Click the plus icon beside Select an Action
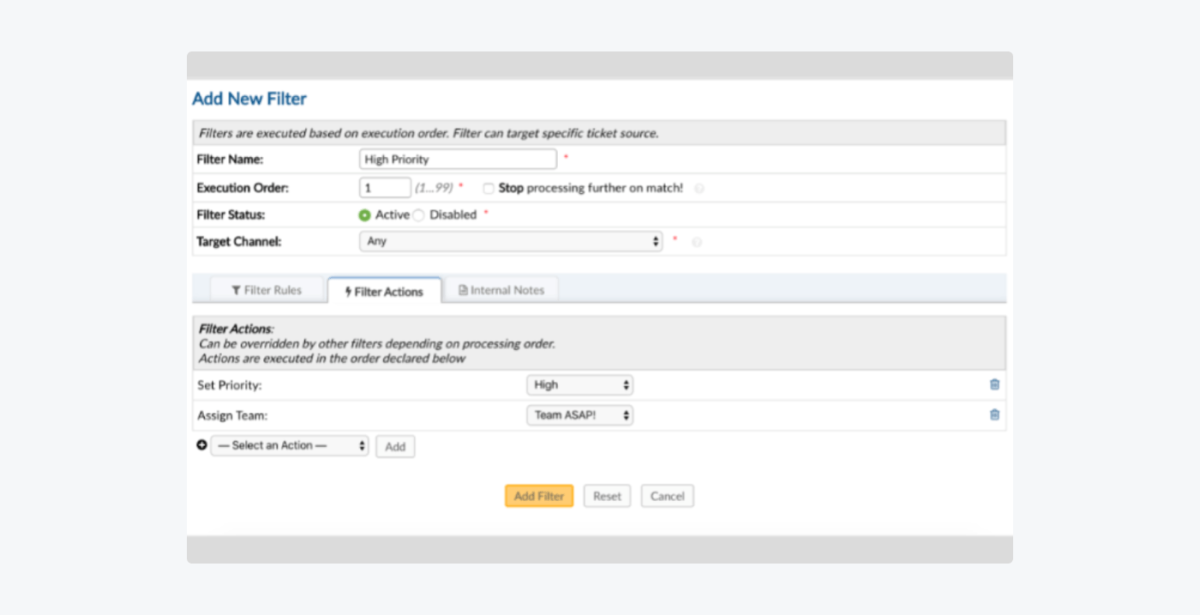This screenshot has height=615, width=1200. tap(201, 446)
